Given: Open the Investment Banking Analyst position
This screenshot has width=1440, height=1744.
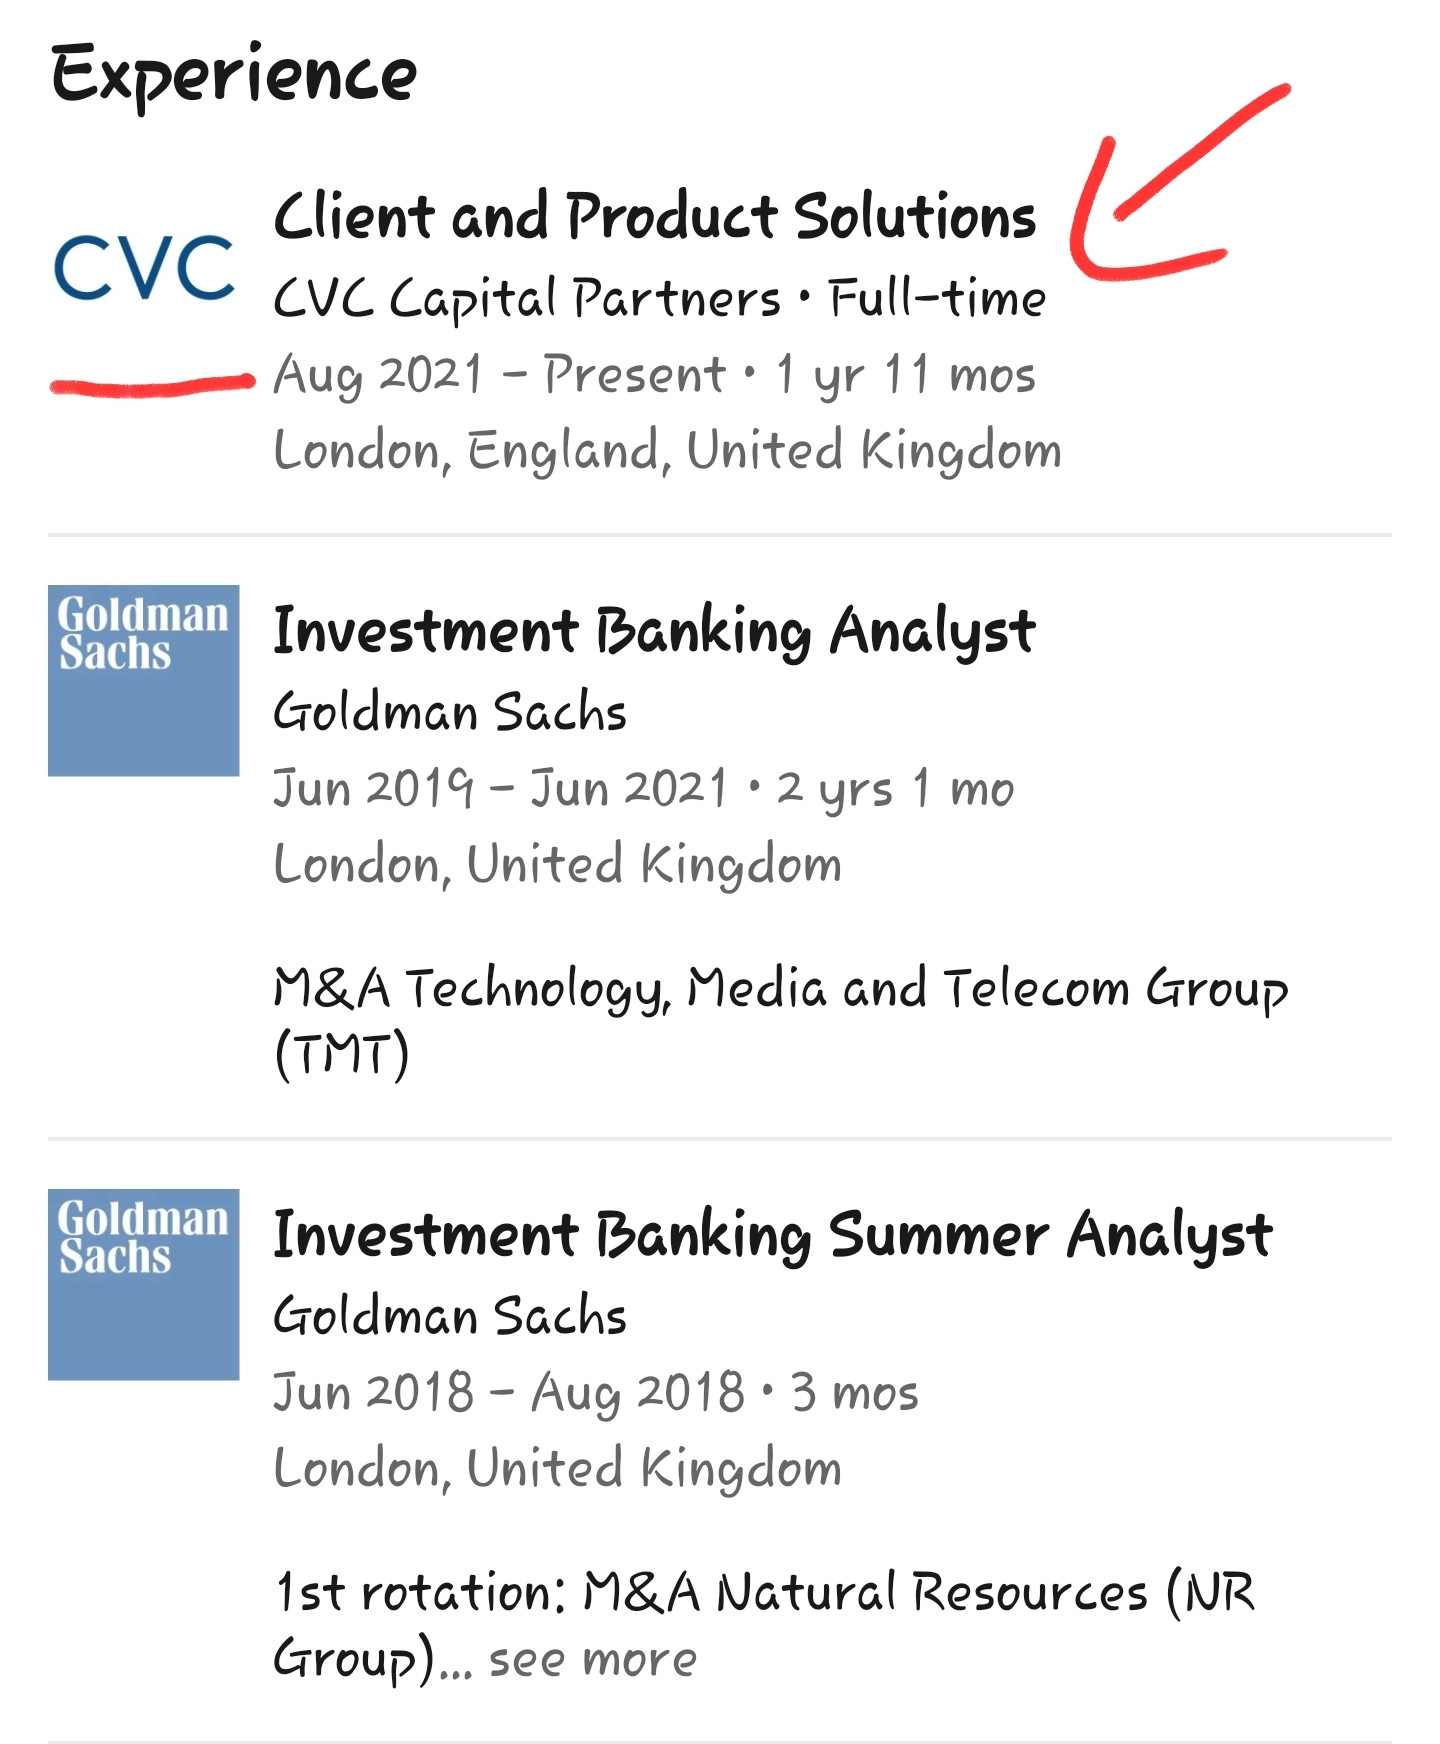Looking at the screenshot, I should pos(654,631).
